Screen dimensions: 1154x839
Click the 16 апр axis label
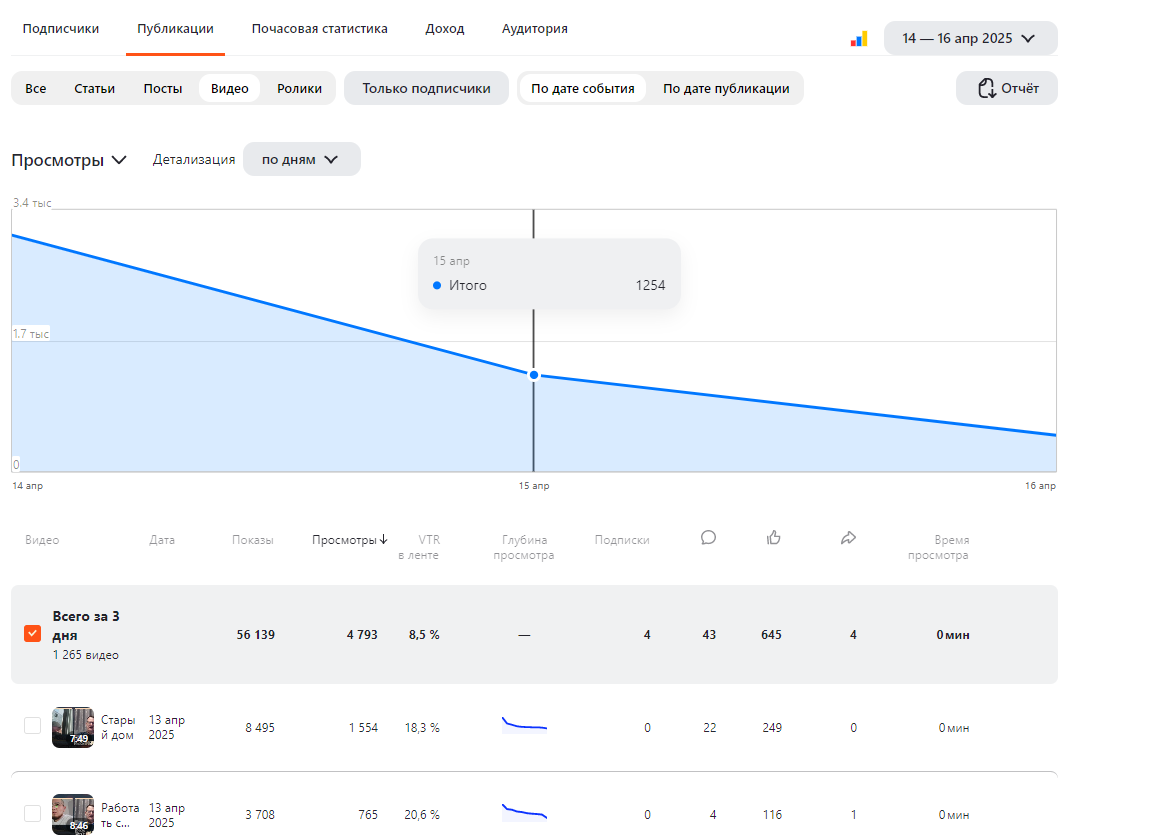click(x=1040, y=486)
